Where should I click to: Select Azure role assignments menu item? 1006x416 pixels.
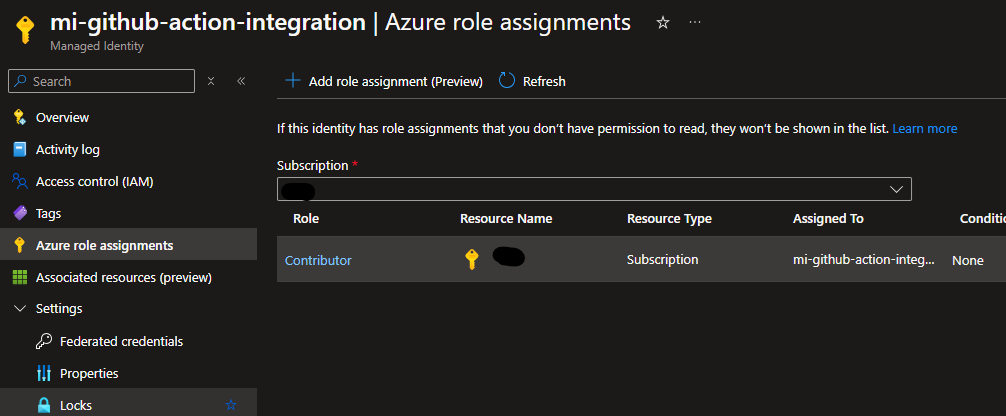[128, 245]
